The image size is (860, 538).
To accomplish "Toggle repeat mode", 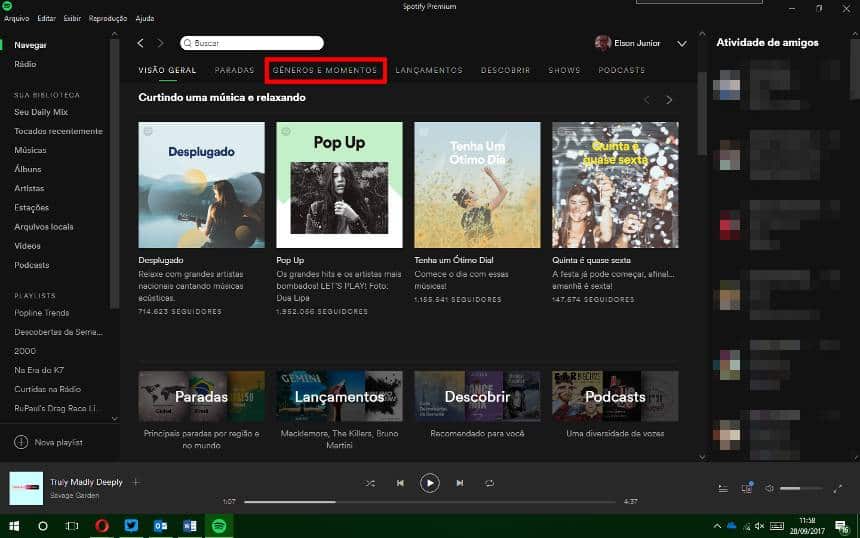I will tap(489, 483).
